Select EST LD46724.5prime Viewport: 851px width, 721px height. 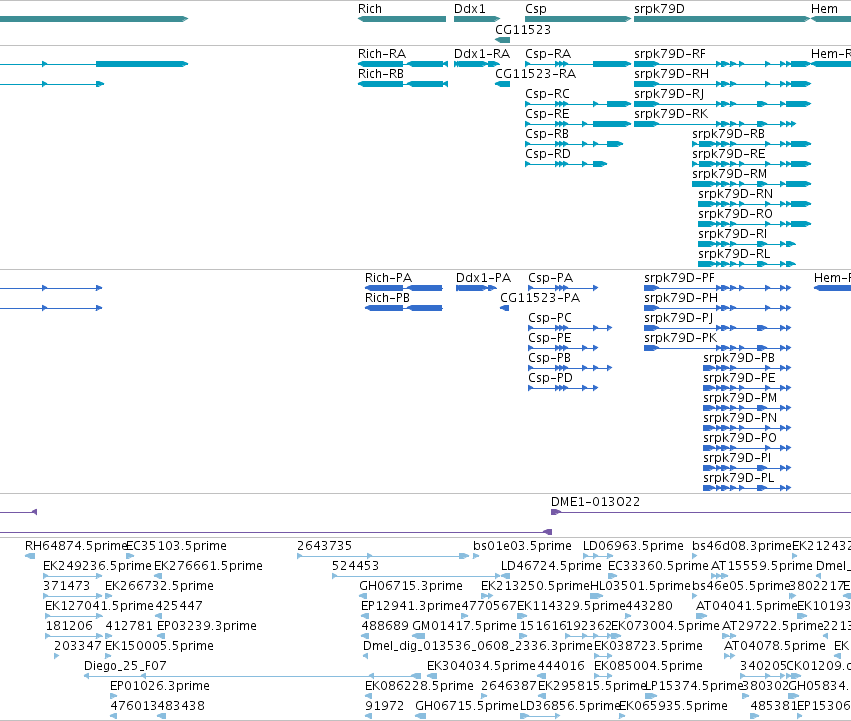click(x=551, y=566)
